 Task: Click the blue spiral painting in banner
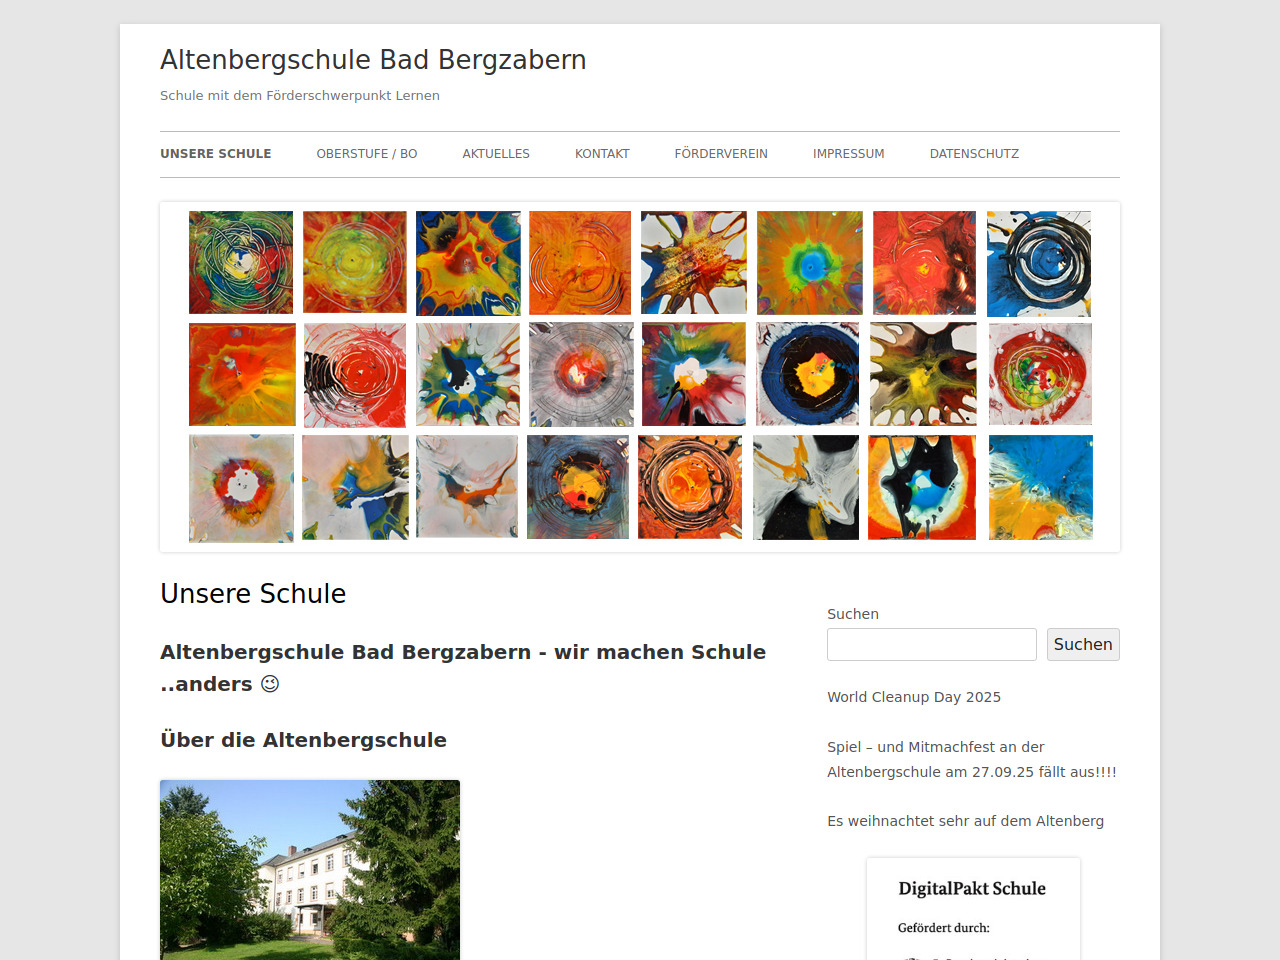pos(1039,264)
